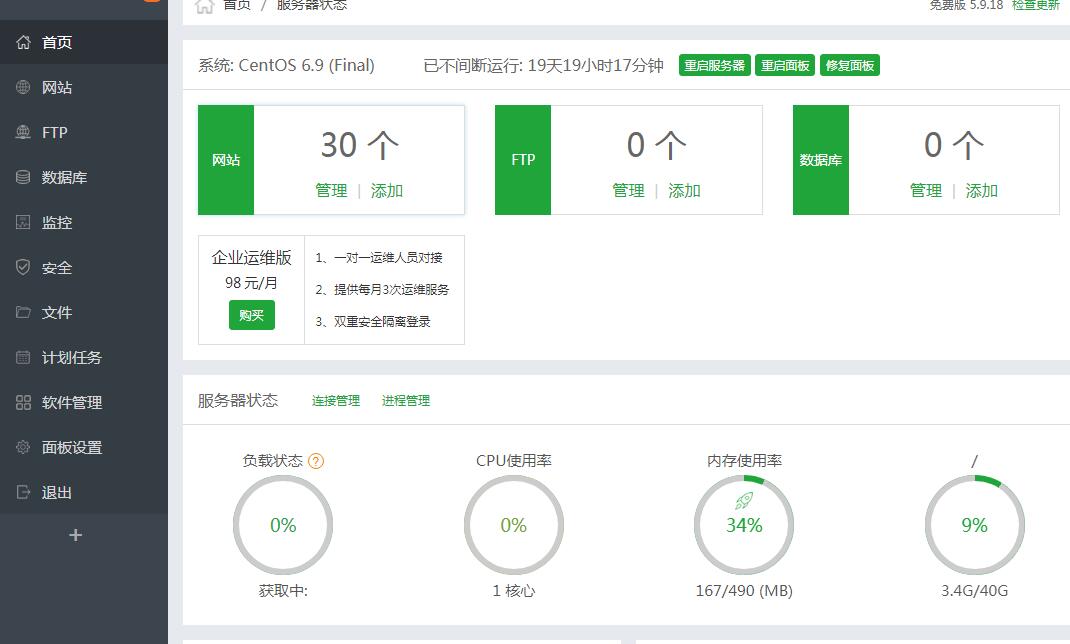Expand the sidebar with the plus button
The image size is (1070, 644).
click(75, 535)
